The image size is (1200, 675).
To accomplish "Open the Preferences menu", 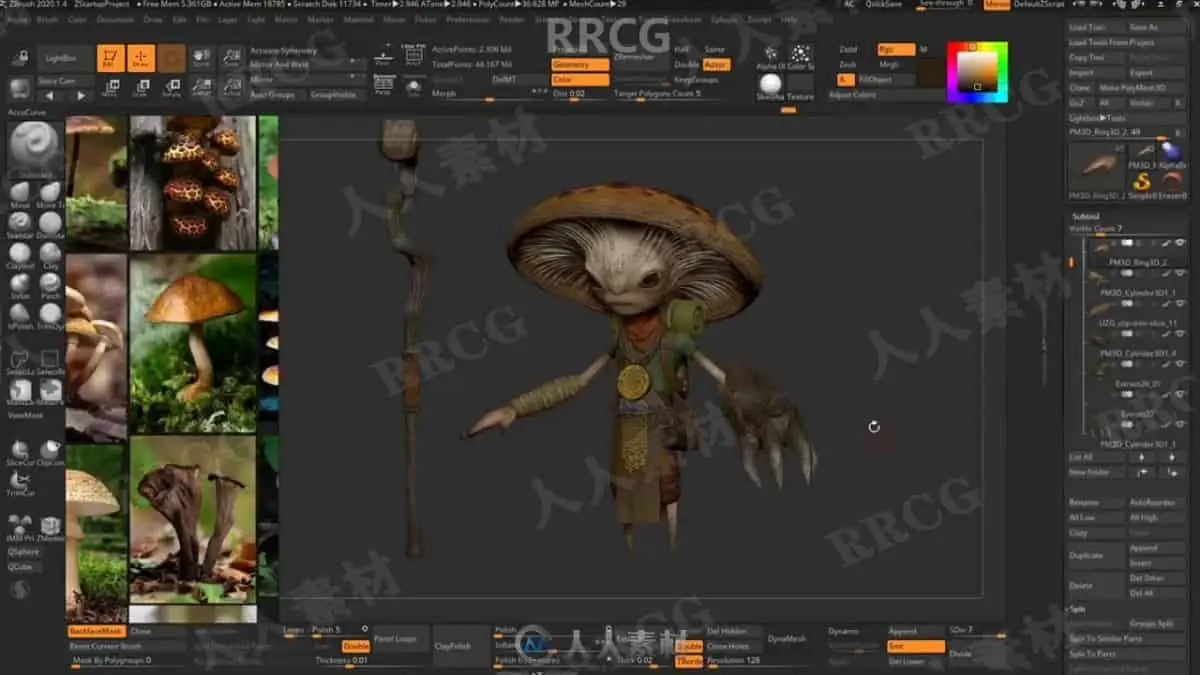I will pos(467,19).
